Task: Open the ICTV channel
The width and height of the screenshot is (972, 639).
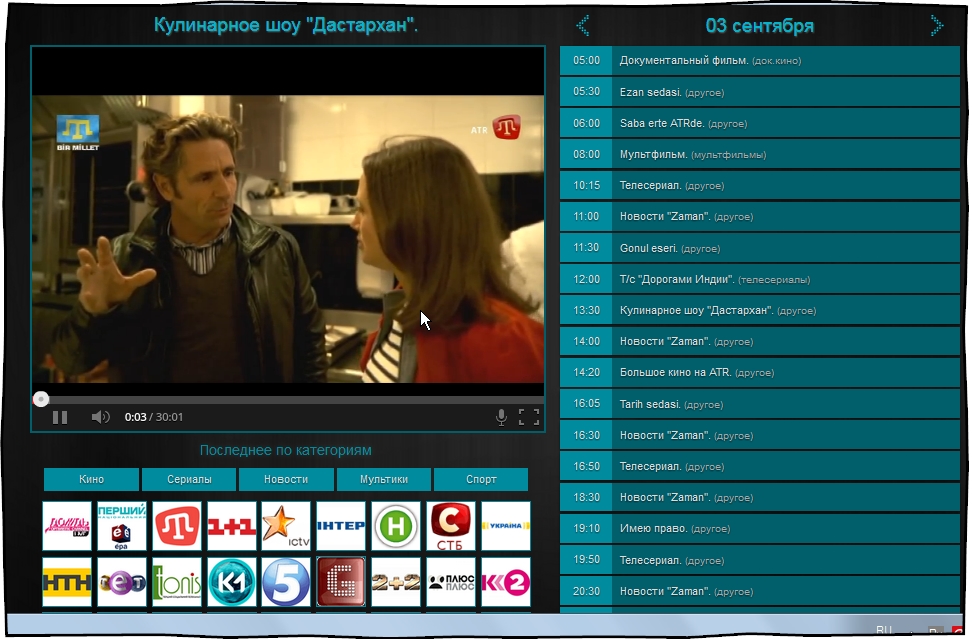Action: (286, 526)
